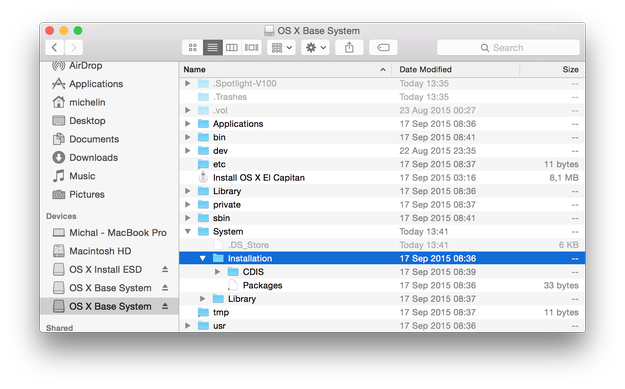This screenshot has height=389, width=625.
Task: Click the Devices sidebar heading
Action: click(61, 216)
